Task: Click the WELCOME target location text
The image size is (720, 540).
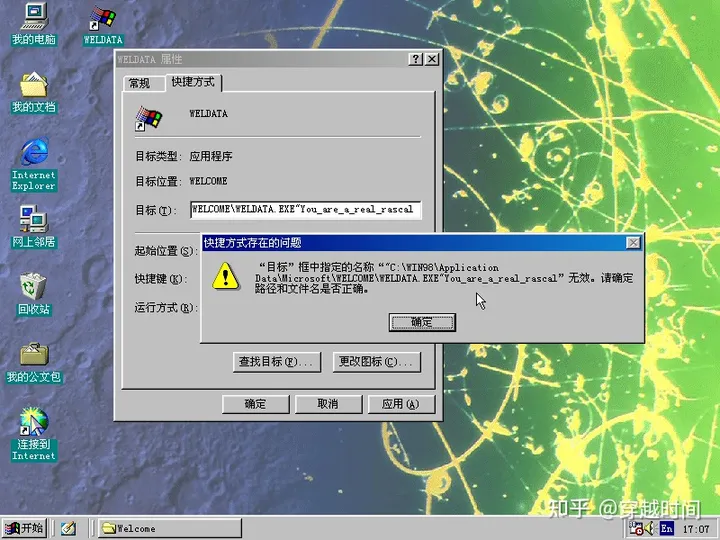Action: pyautogui.click(x=208, y=181)
